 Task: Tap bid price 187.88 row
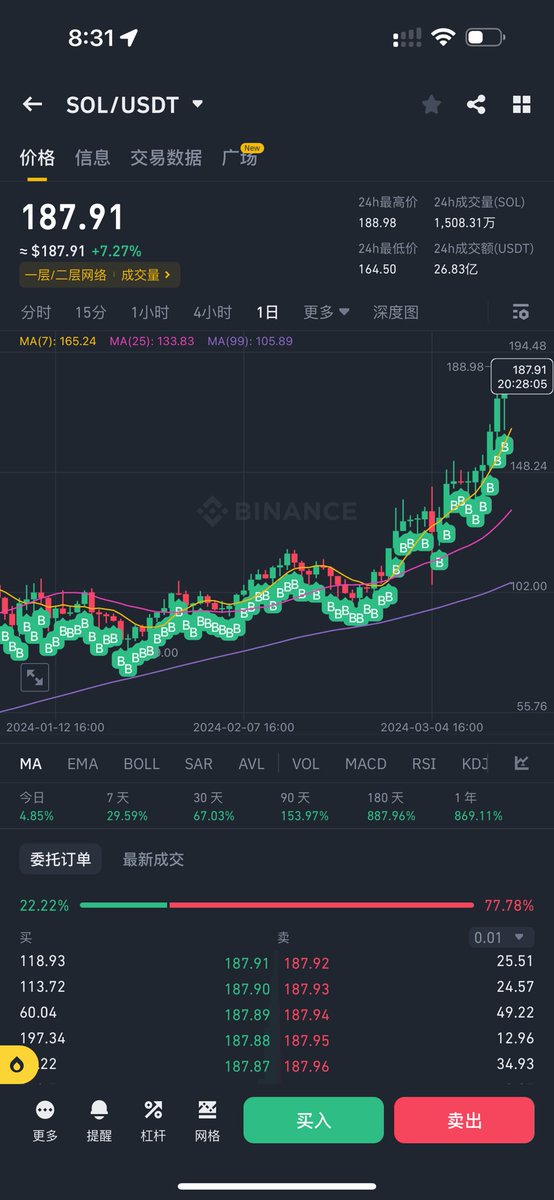[247, 1041]
